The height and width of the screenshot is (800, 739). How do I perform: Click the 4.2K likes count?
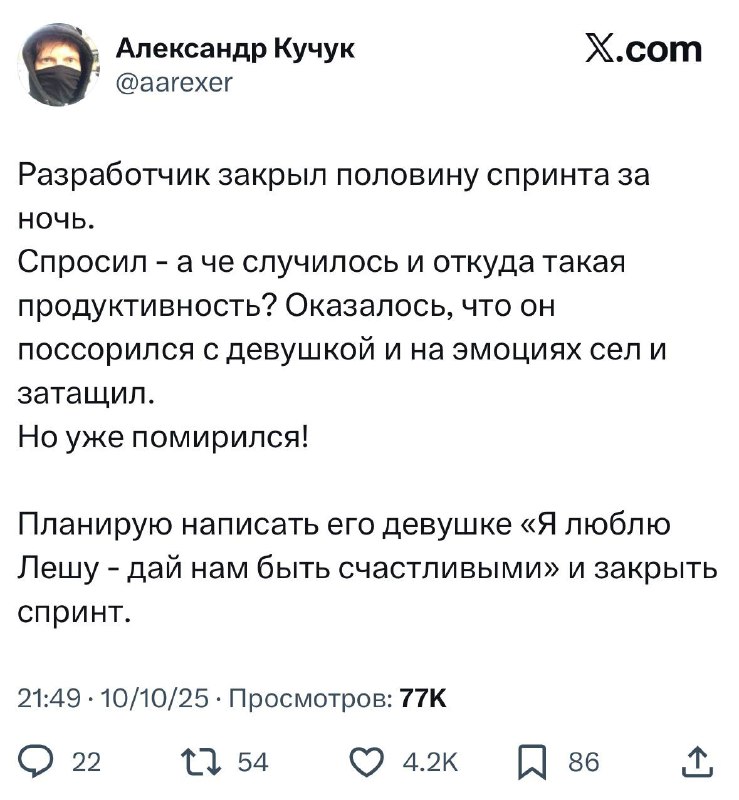coord(428,763)
